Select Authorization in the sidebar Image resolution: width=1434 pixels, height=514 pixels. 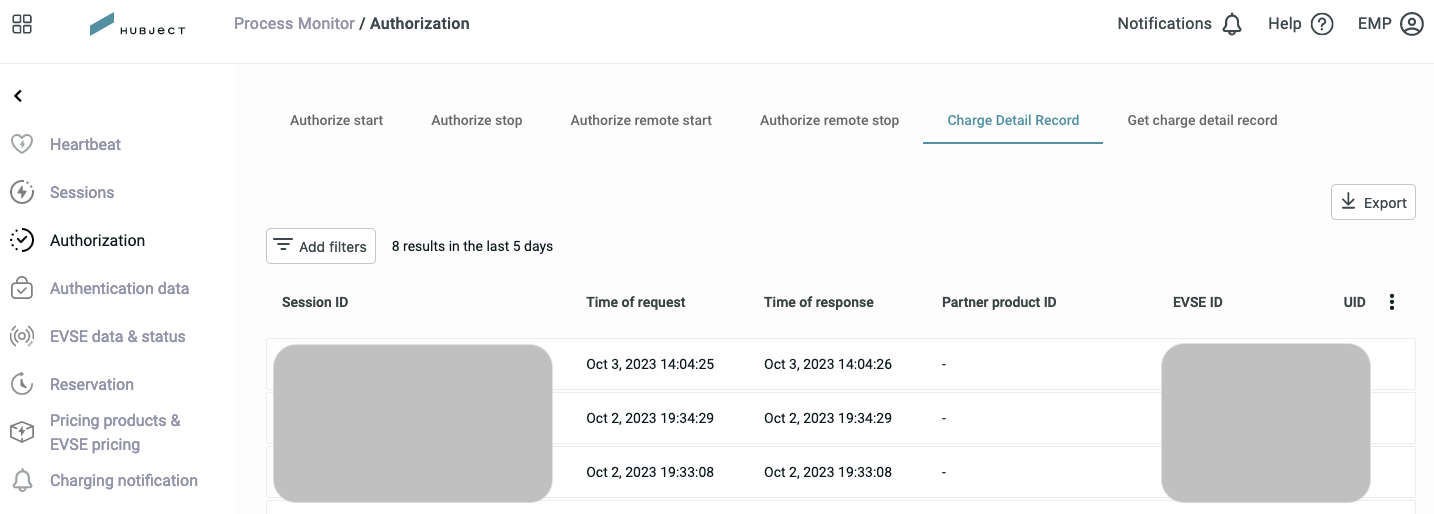coord(97,240)
